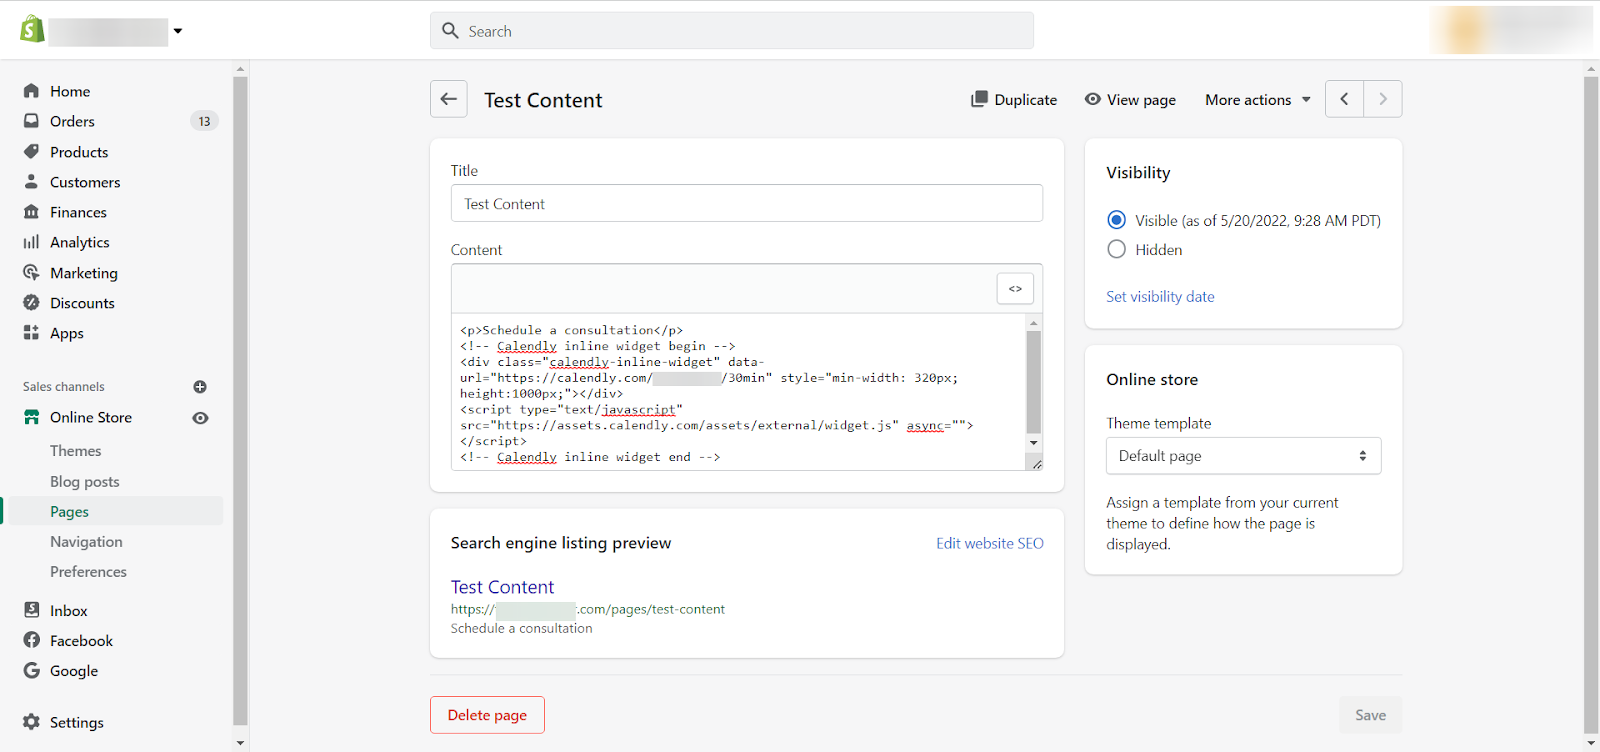Go to the previous page with the left chevron

[x=1344, y=99]
